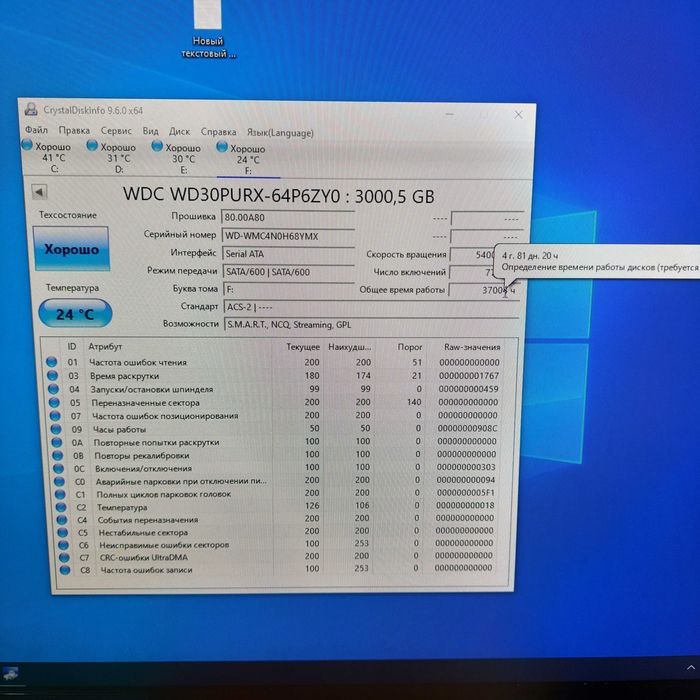Show hidden tray icons chevron
The width and height of the screenshot is (700, 700).
pyautogui.click(x=691, y=668)
